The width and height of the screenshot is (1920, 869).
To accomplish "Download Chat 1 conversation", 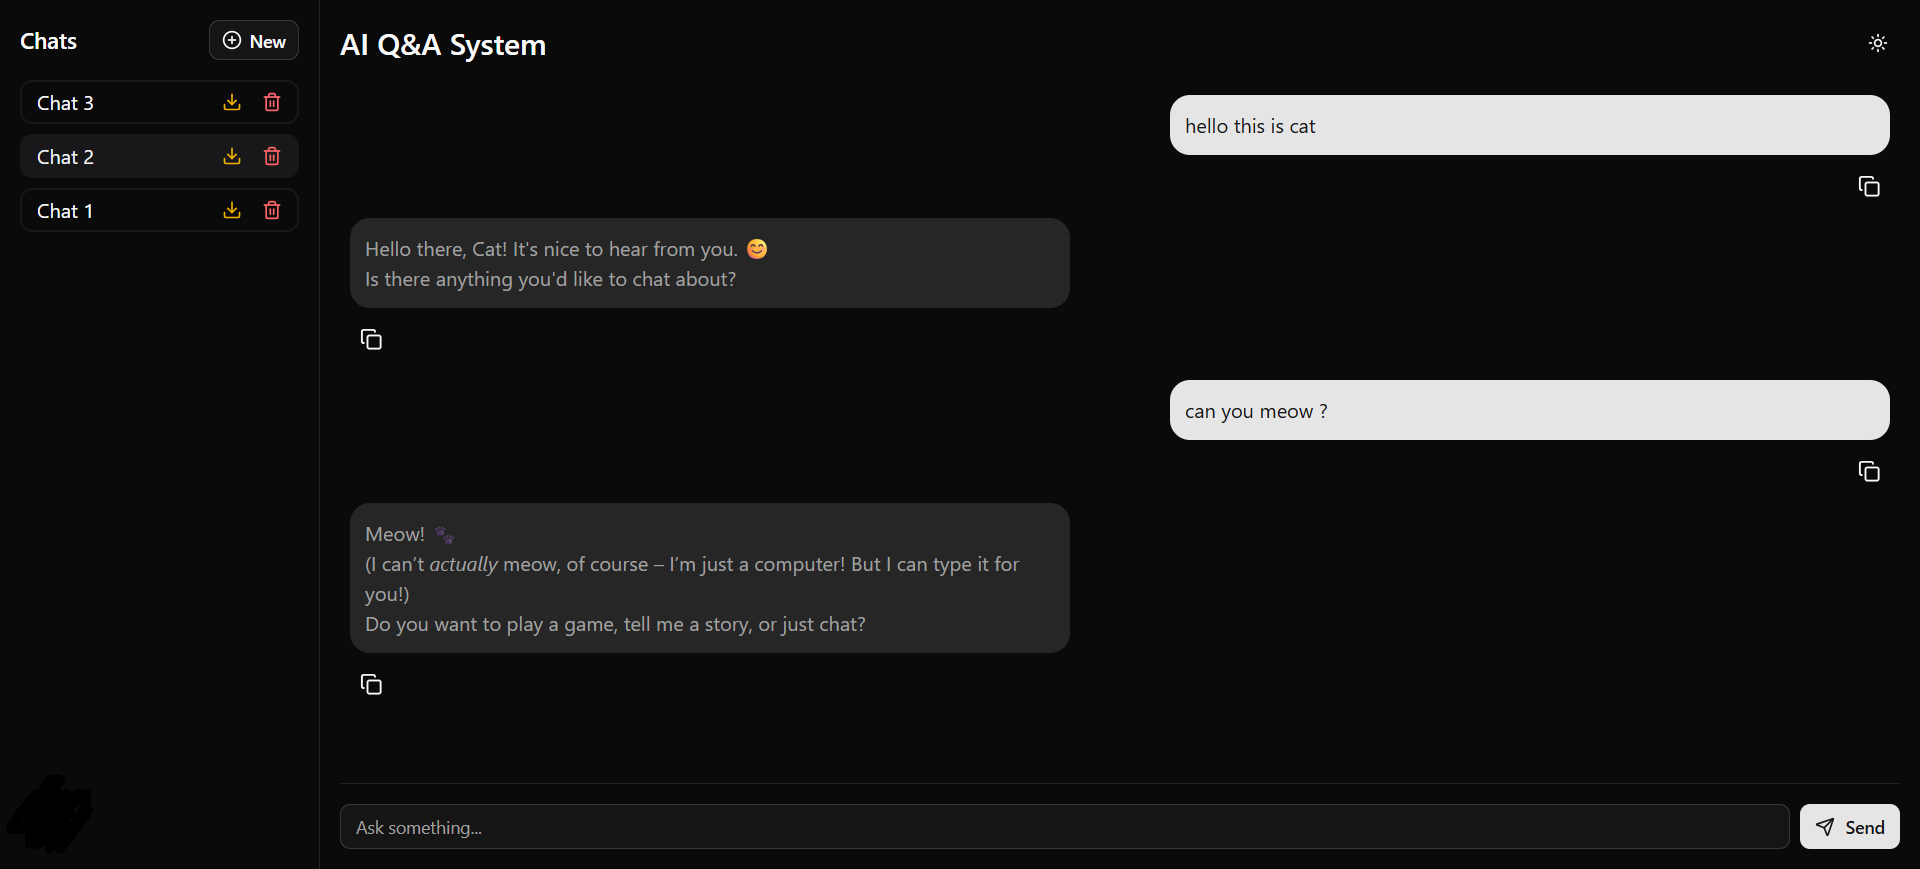I will coord(232,210).
